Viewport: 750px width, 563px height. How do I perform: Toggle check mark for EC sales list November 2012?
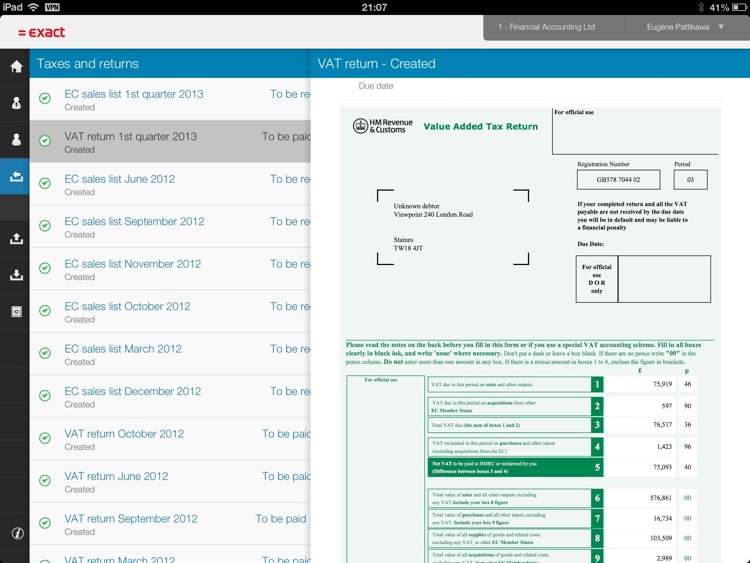point(45,268)
